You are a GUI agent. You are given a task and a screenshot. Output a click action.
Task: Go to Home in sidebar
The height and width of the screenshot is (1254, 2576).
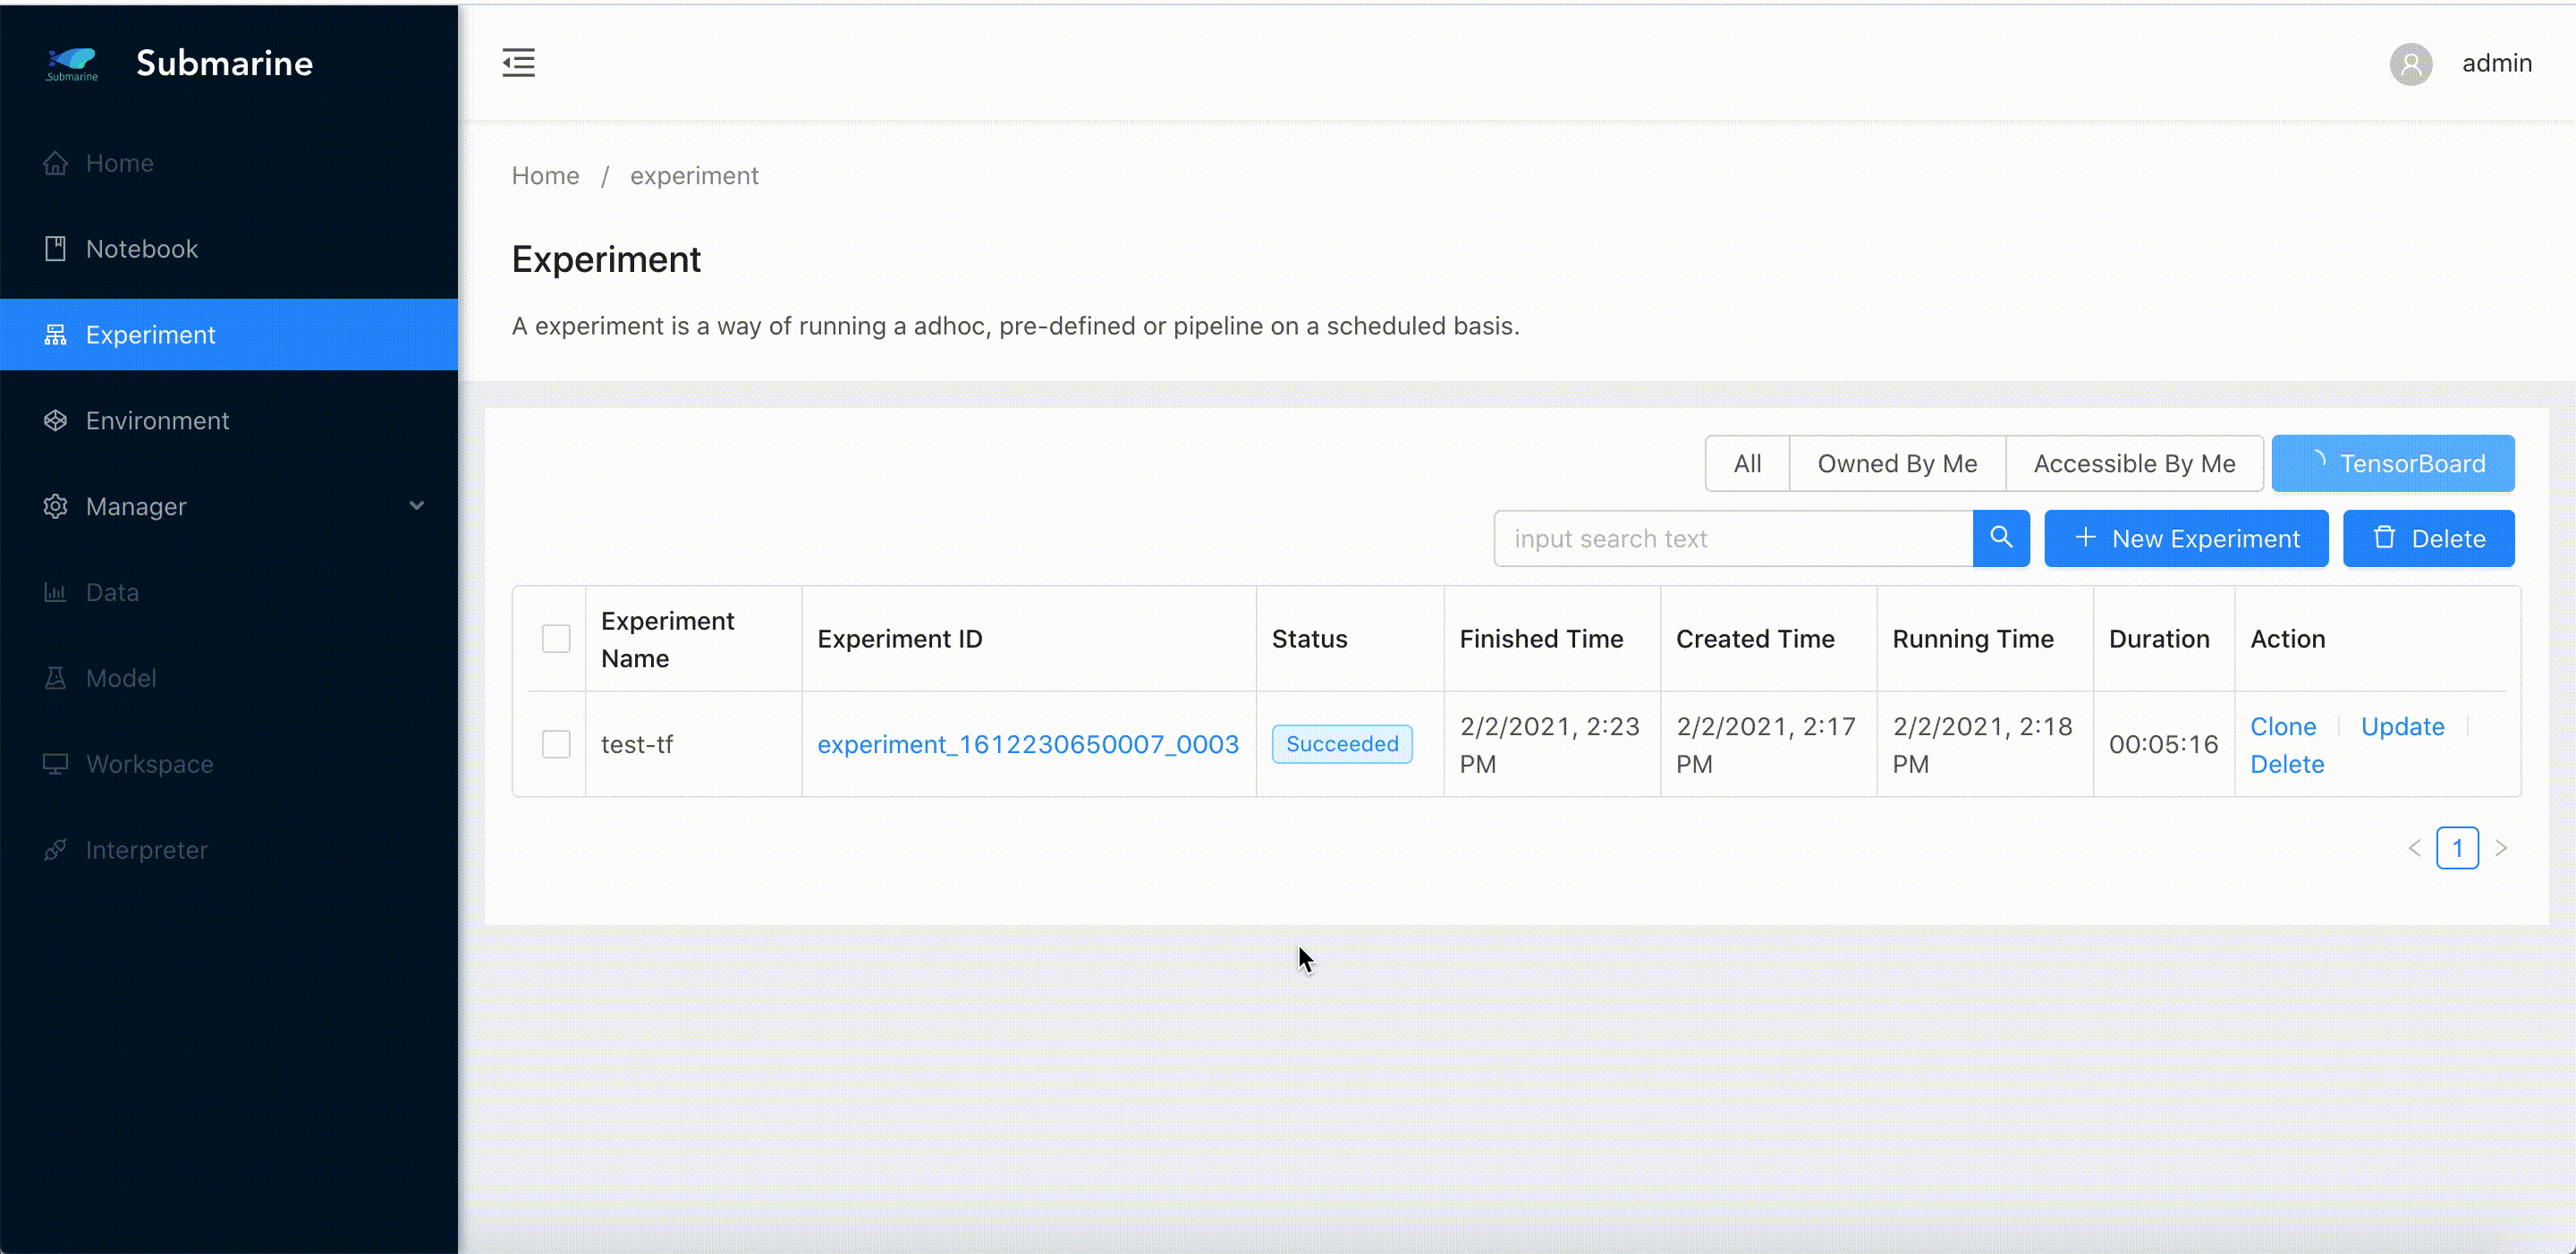click(x=119, y=163)
